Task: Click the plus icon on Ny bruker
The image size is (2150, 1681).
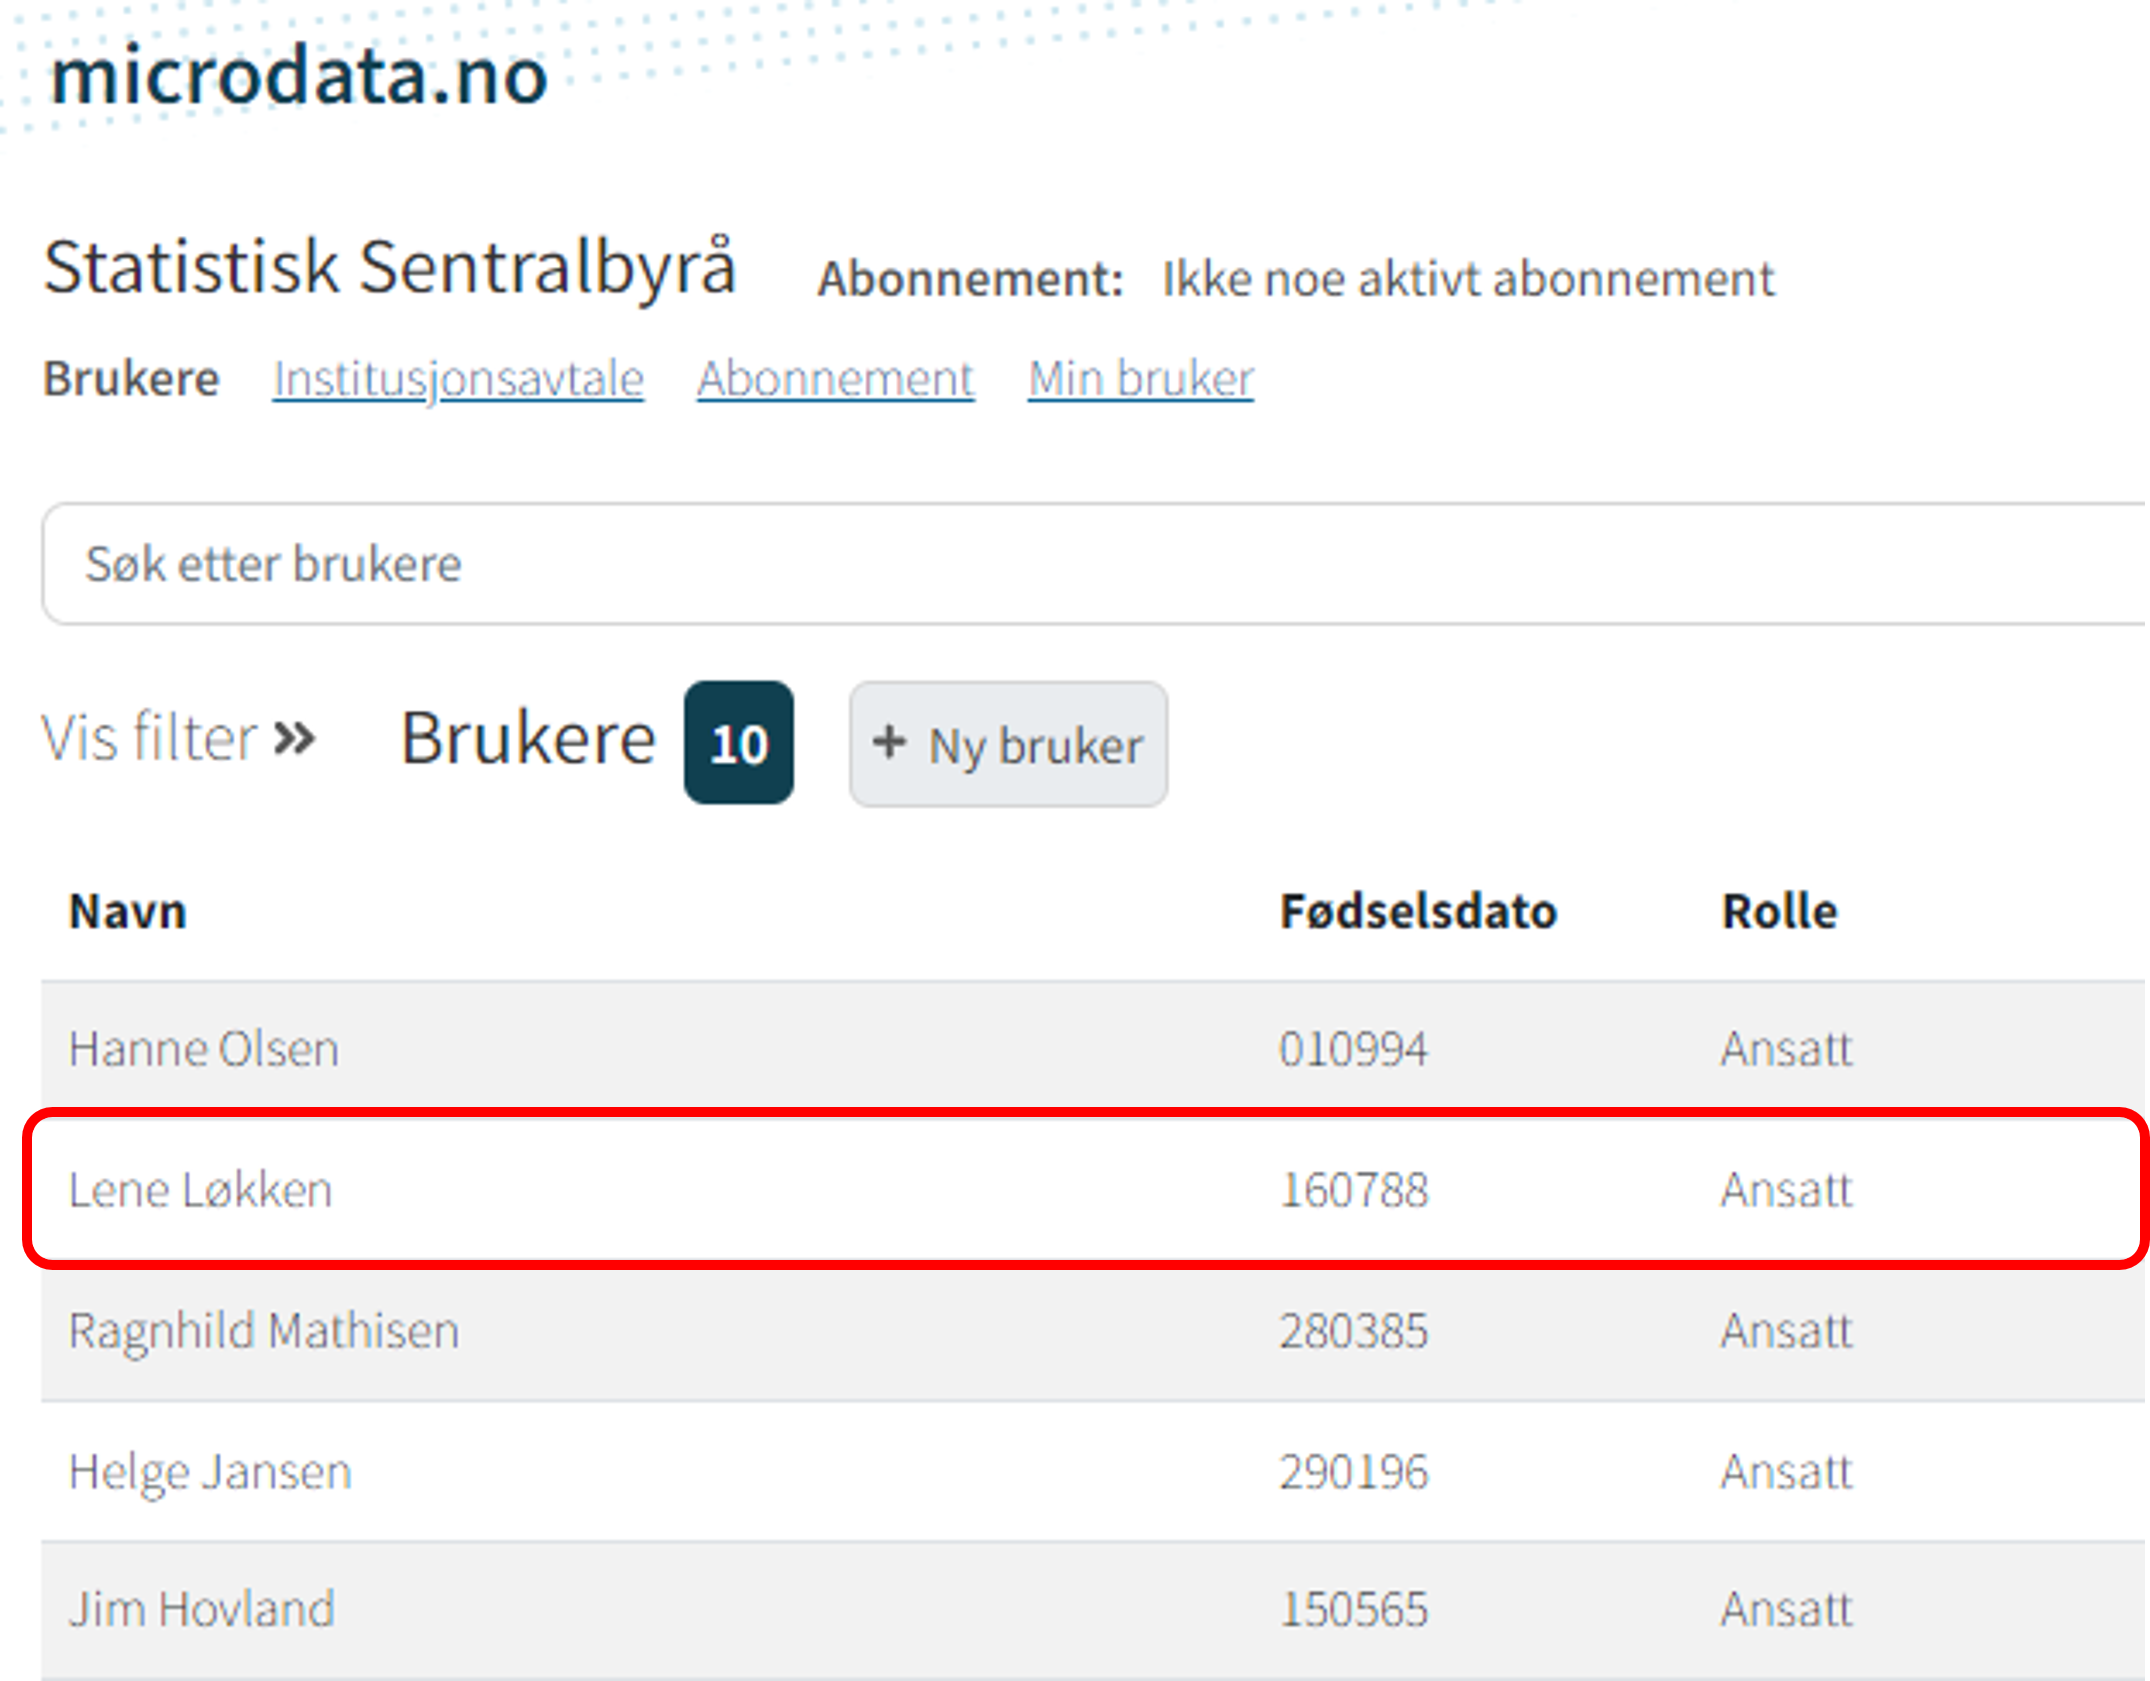Action: coord(889,743)
